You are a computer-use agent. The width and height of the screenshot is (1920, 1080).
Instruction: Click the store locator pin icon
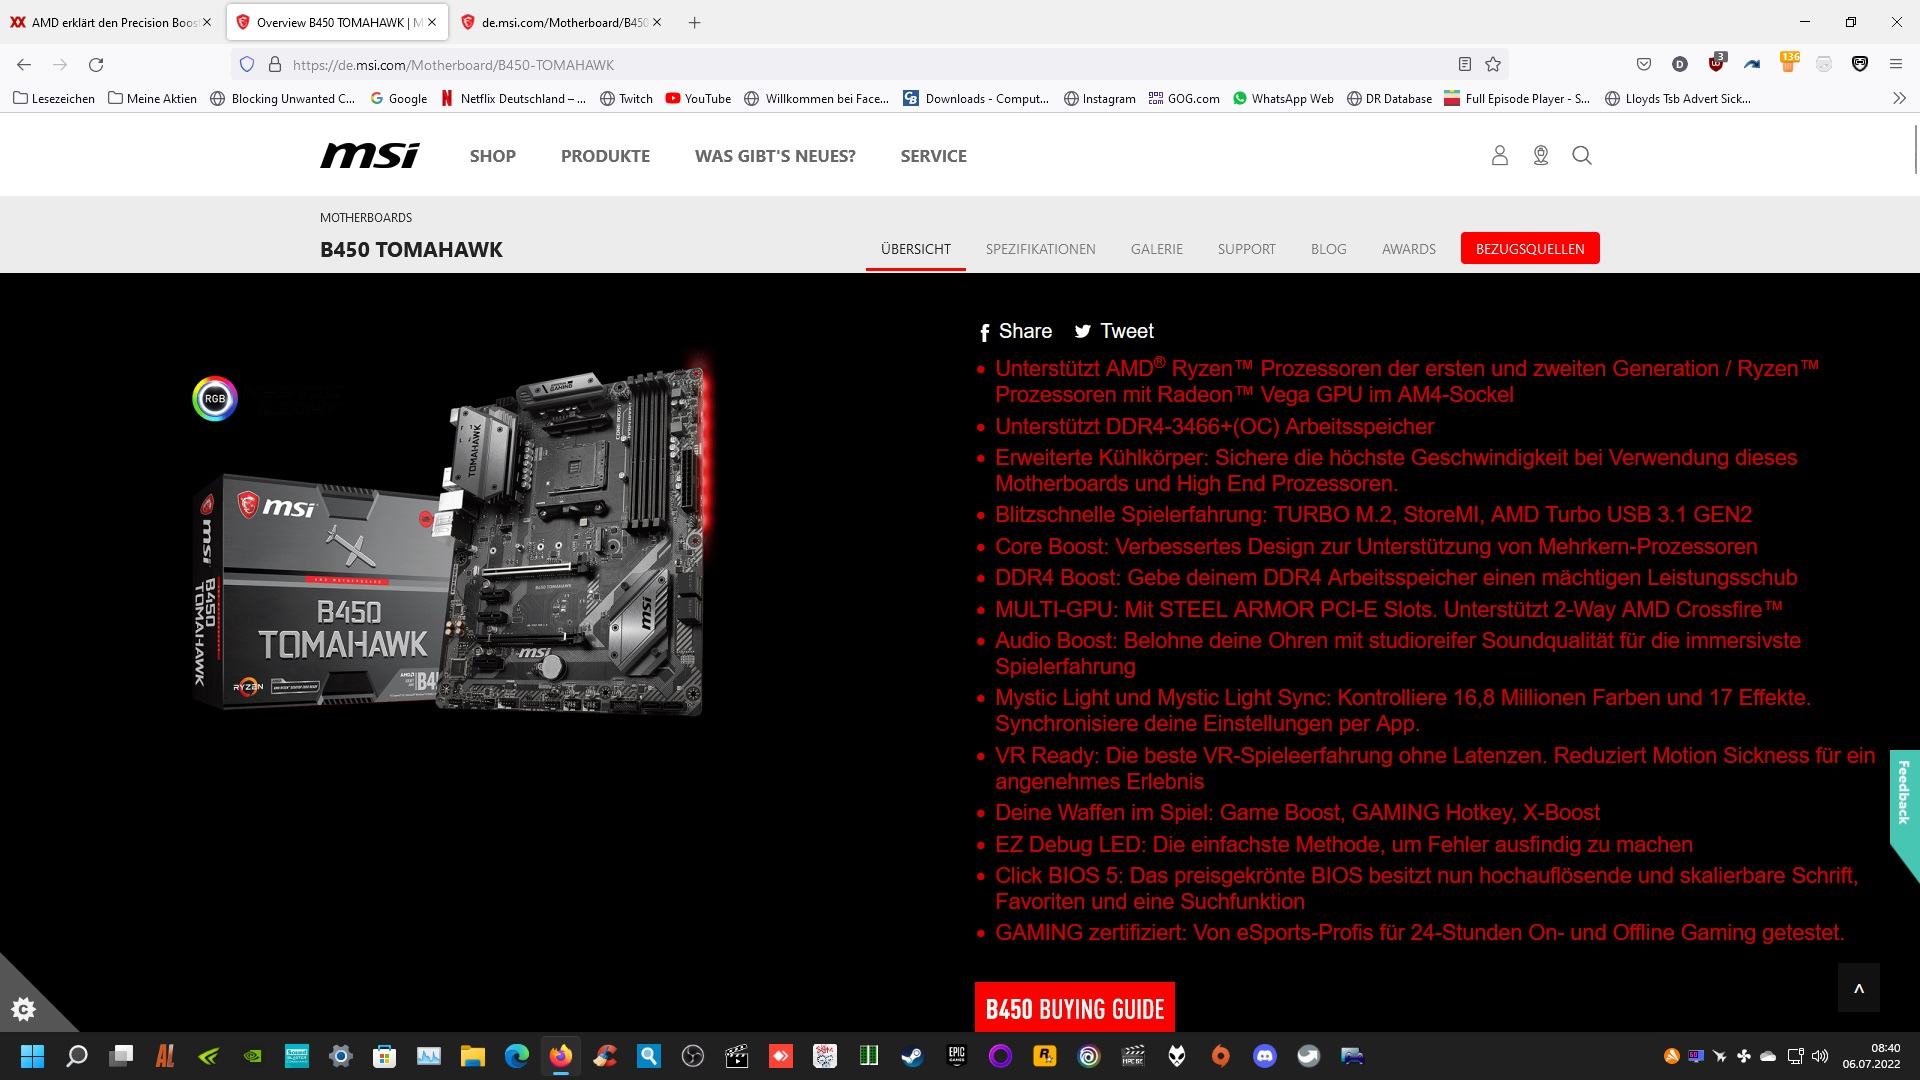(1540, 155)
